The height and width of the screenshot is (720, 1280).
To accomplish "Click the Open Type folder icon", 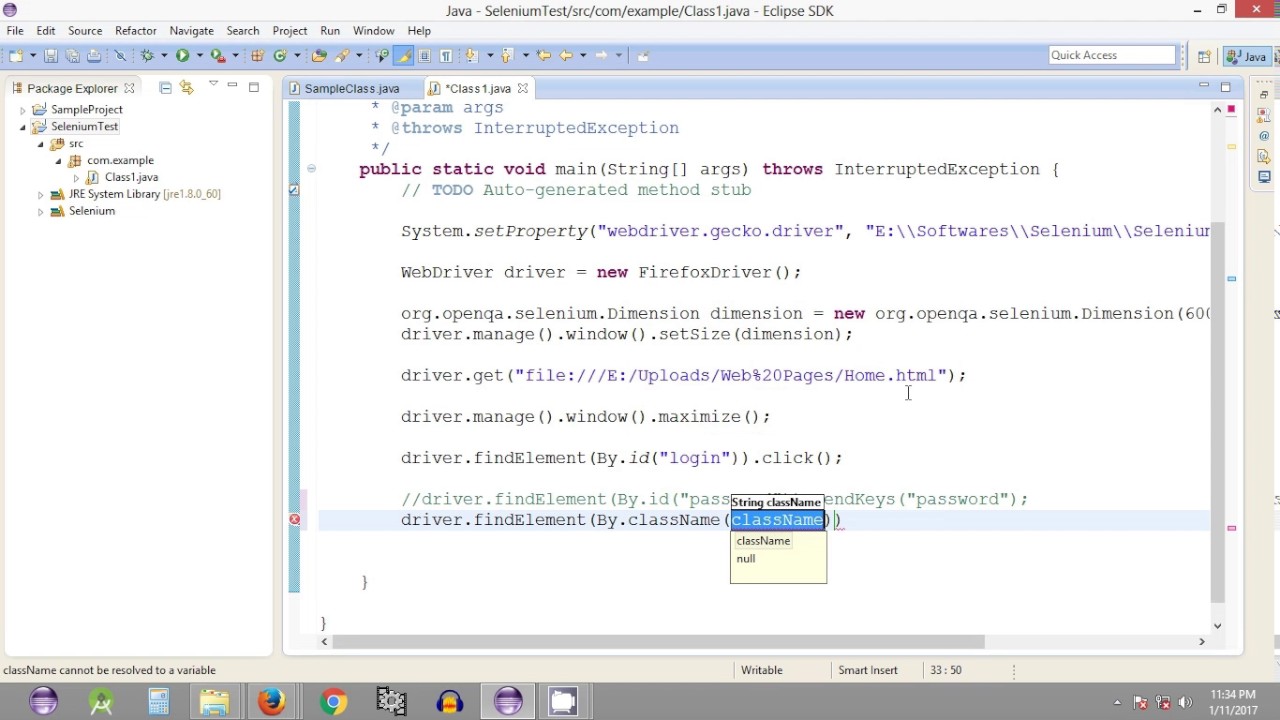I will [x=319, y=56].
